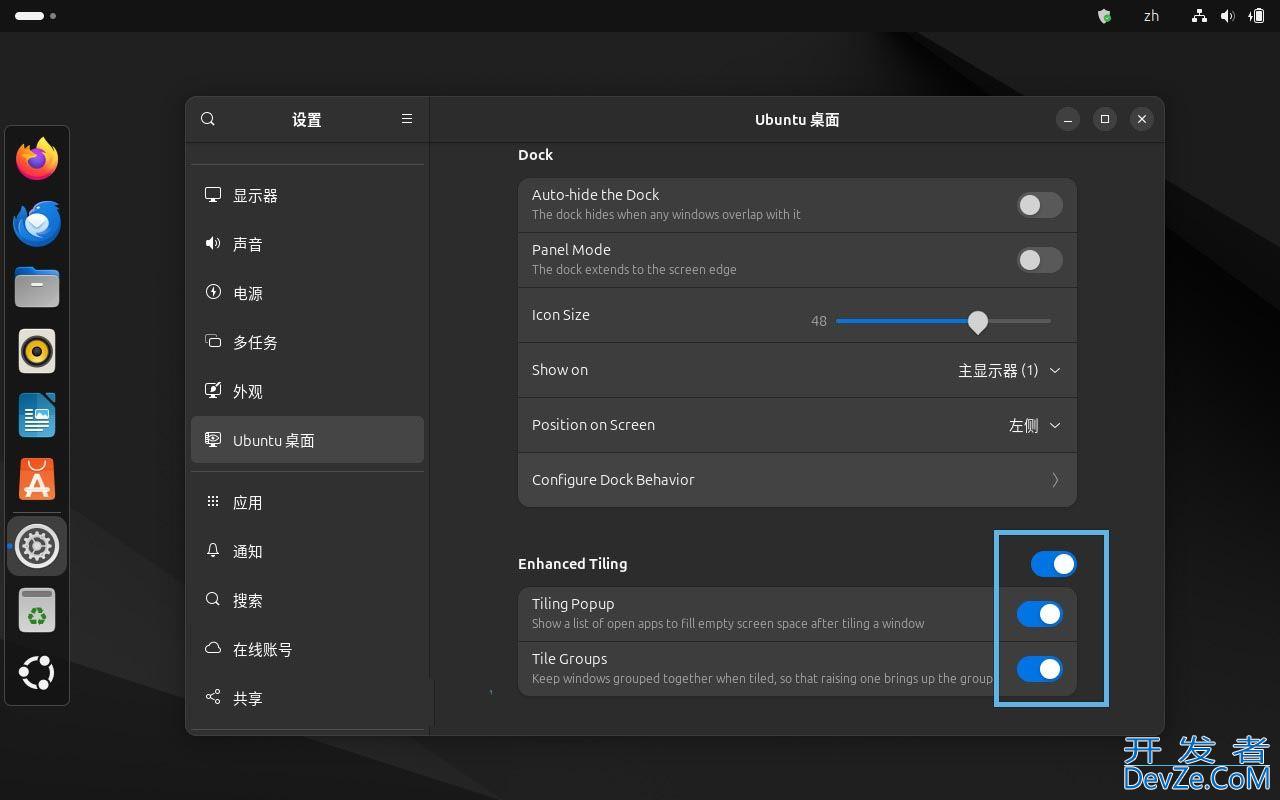
Task: Select 通知 in settings sidebar
Action: (307, 551)
